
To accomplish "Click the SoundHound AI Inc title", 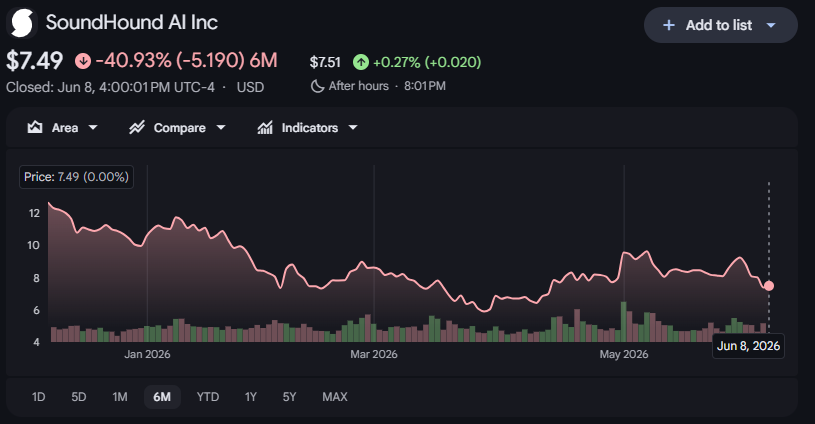I will tap(132, 22).
